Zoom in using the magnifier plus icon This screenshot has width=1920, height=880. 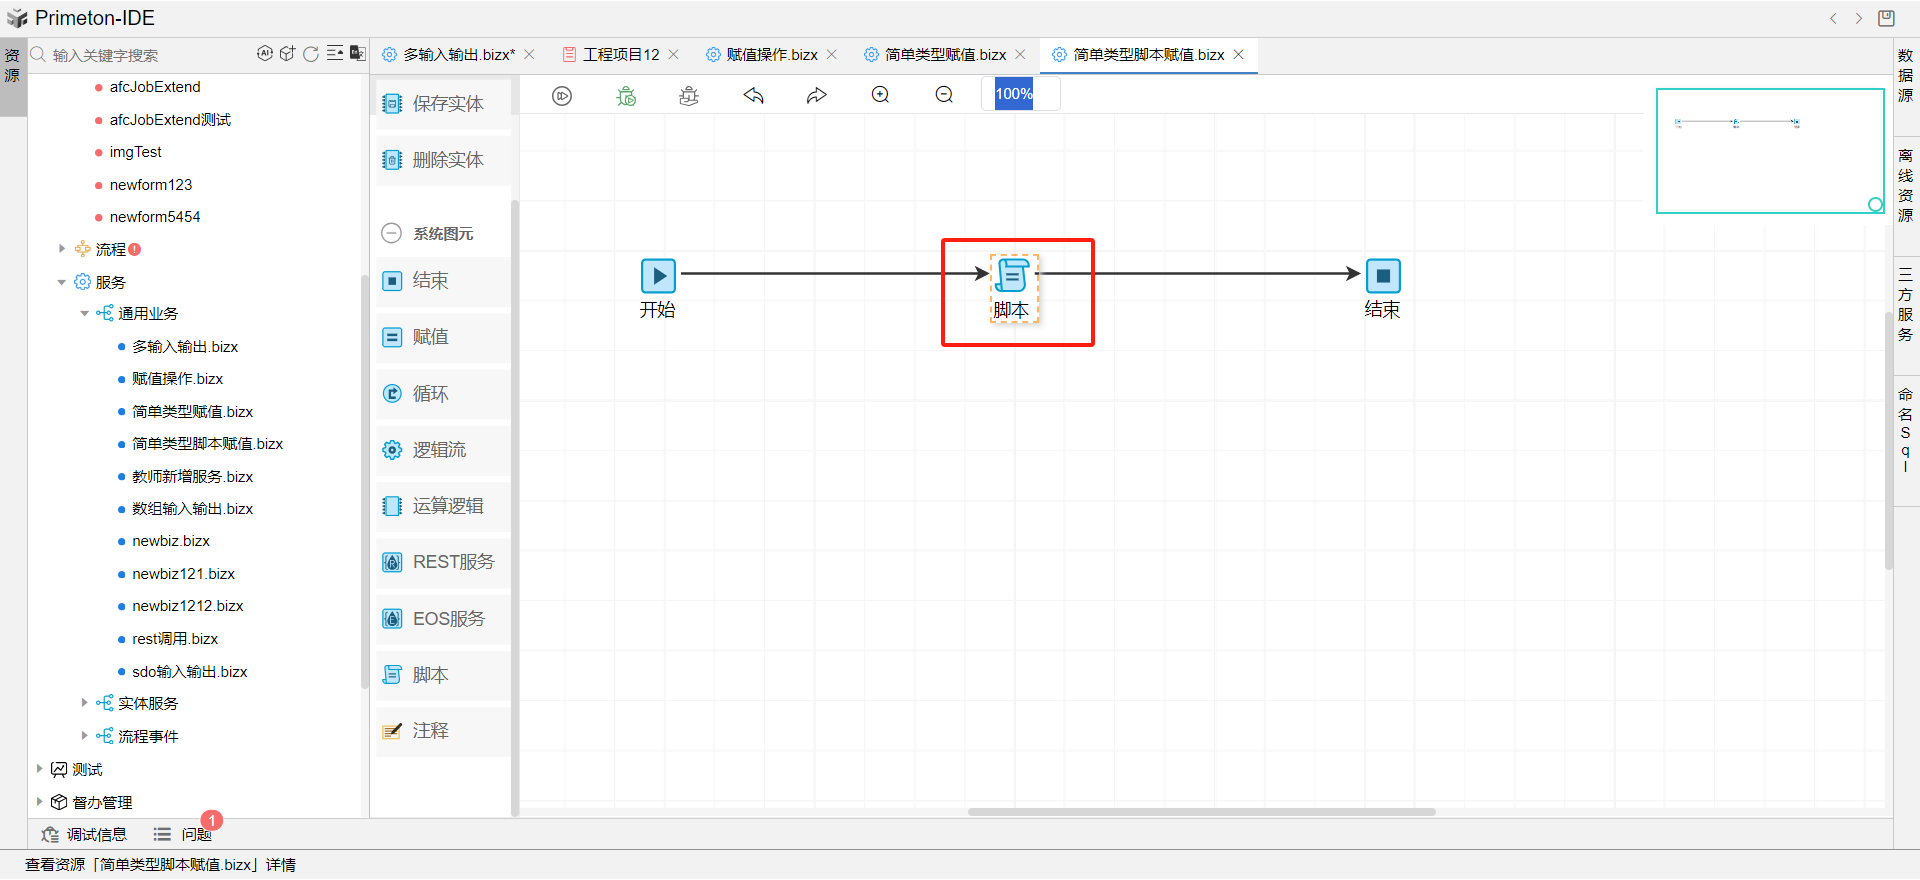tap(880, 95)
